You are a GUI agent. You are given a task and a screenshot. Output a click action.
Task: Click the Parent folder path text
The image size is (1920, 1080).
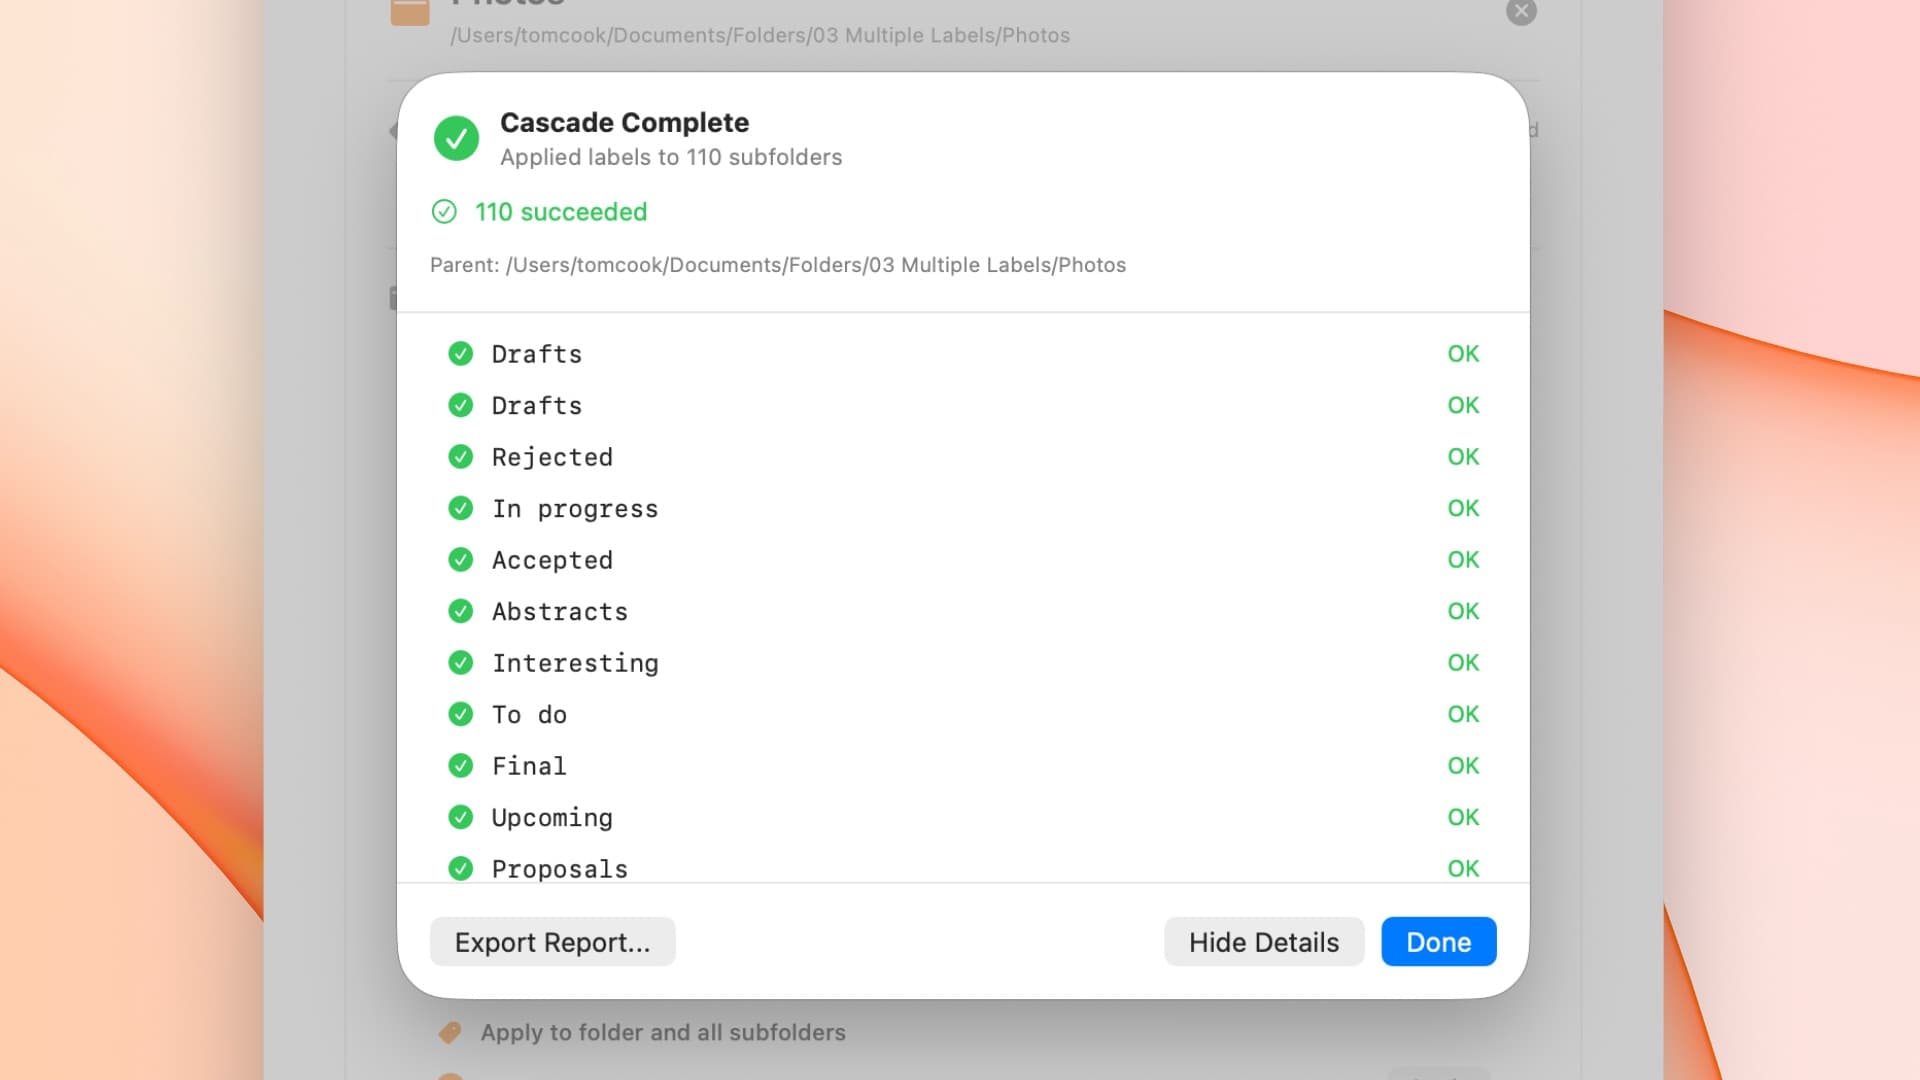pyautogui.click(x=778, y=265)
